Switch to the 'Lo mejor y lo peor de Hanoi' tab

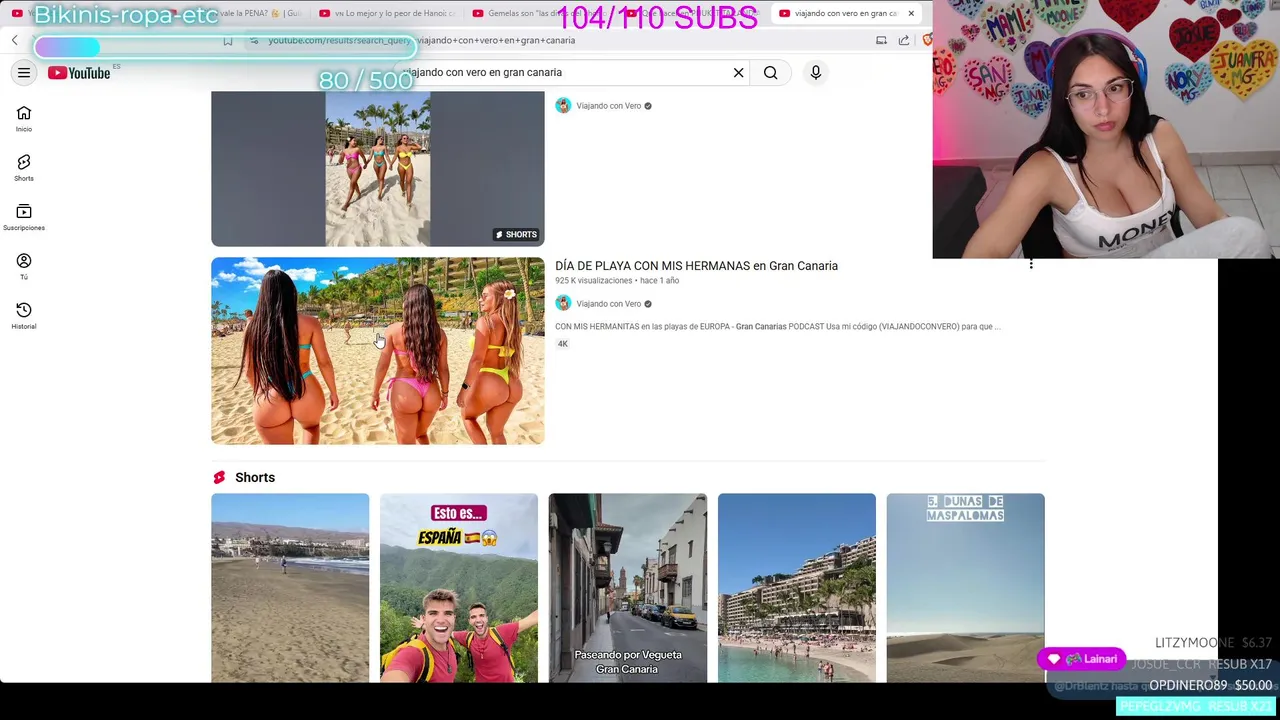pyautogui.click(x=387, y=13)
